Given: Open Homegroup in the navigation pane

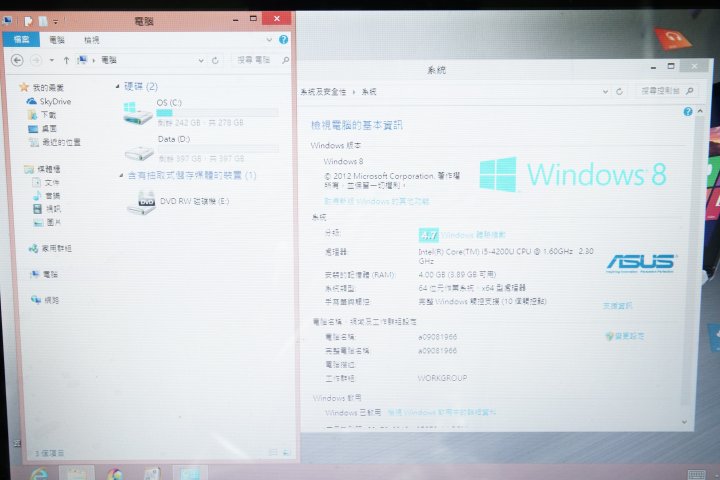Looking at the screenshot, I should coord(50,248).
